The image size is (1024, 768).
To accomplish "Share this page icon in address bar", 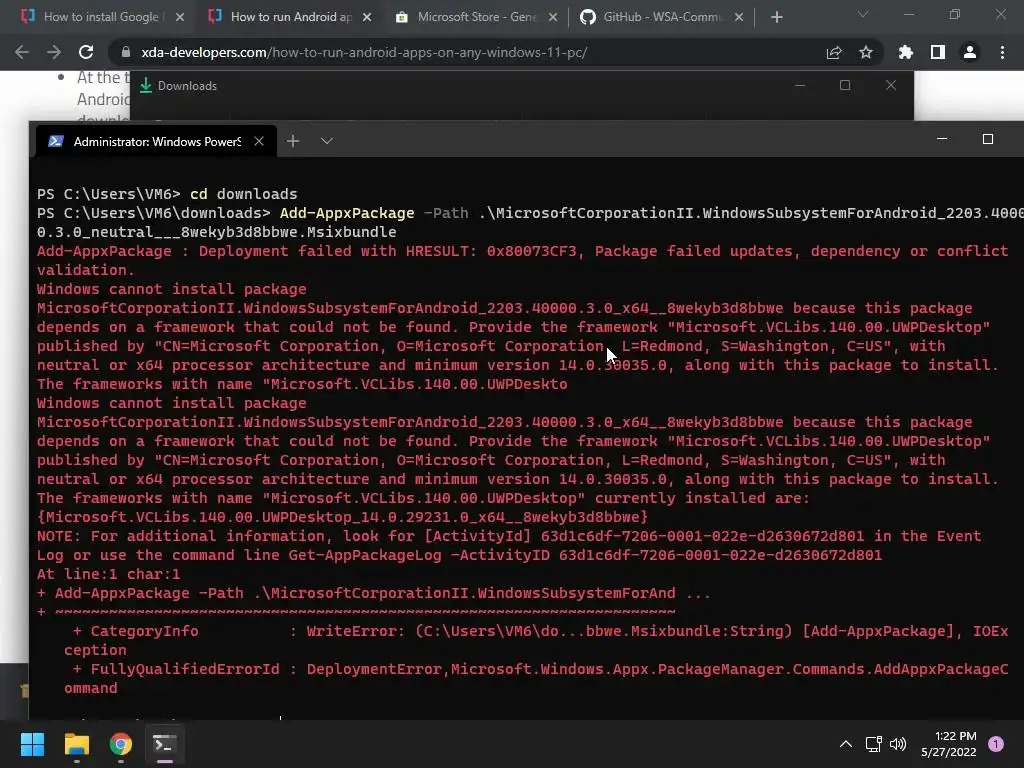I will [x=834, y=52].
